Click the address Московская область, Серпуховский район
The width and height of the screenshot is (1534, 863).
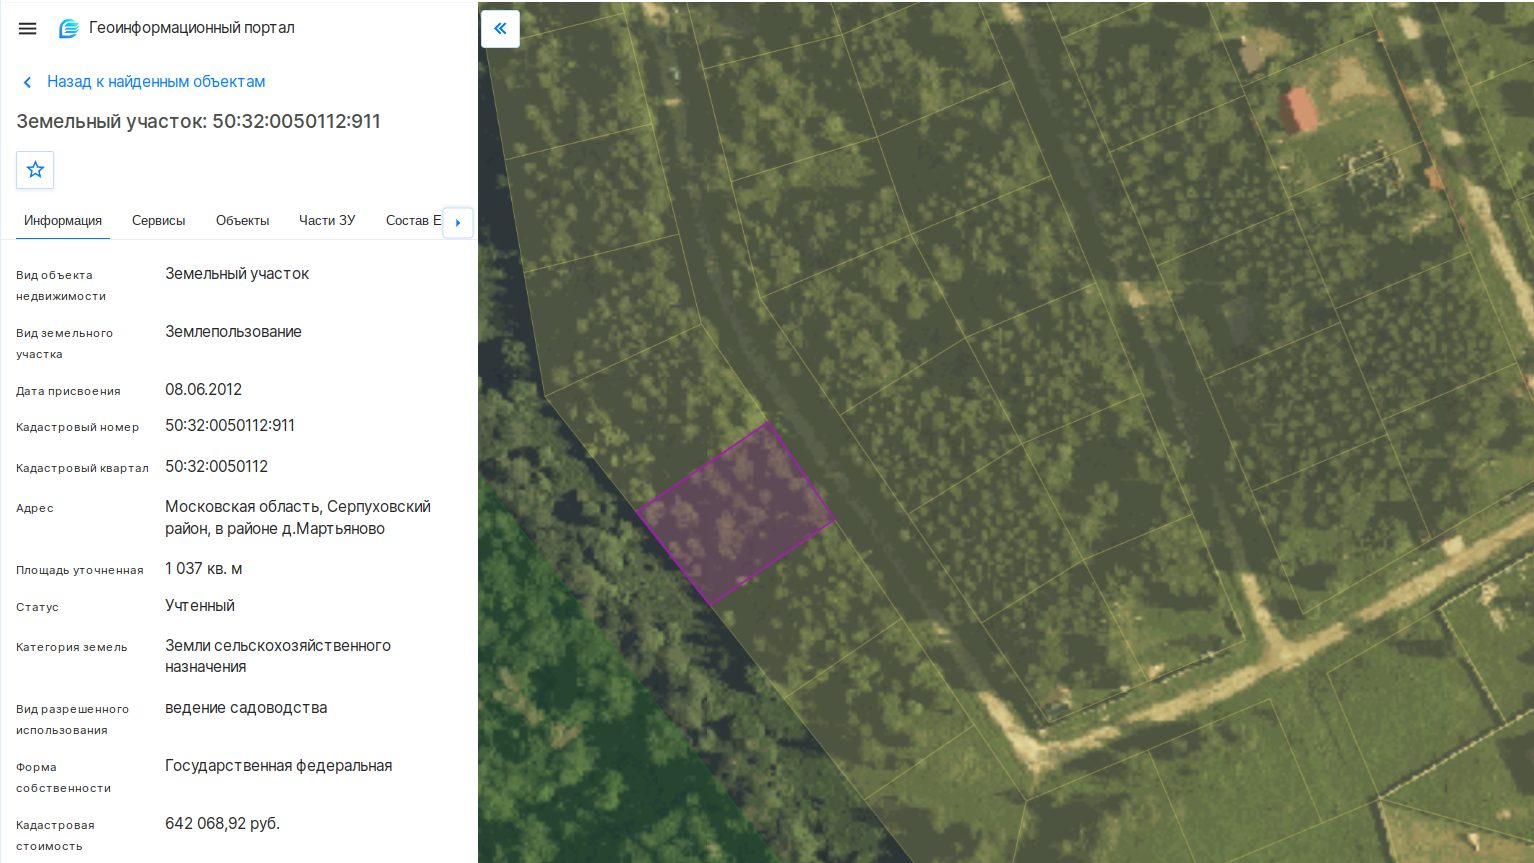(x=298, y=518)
